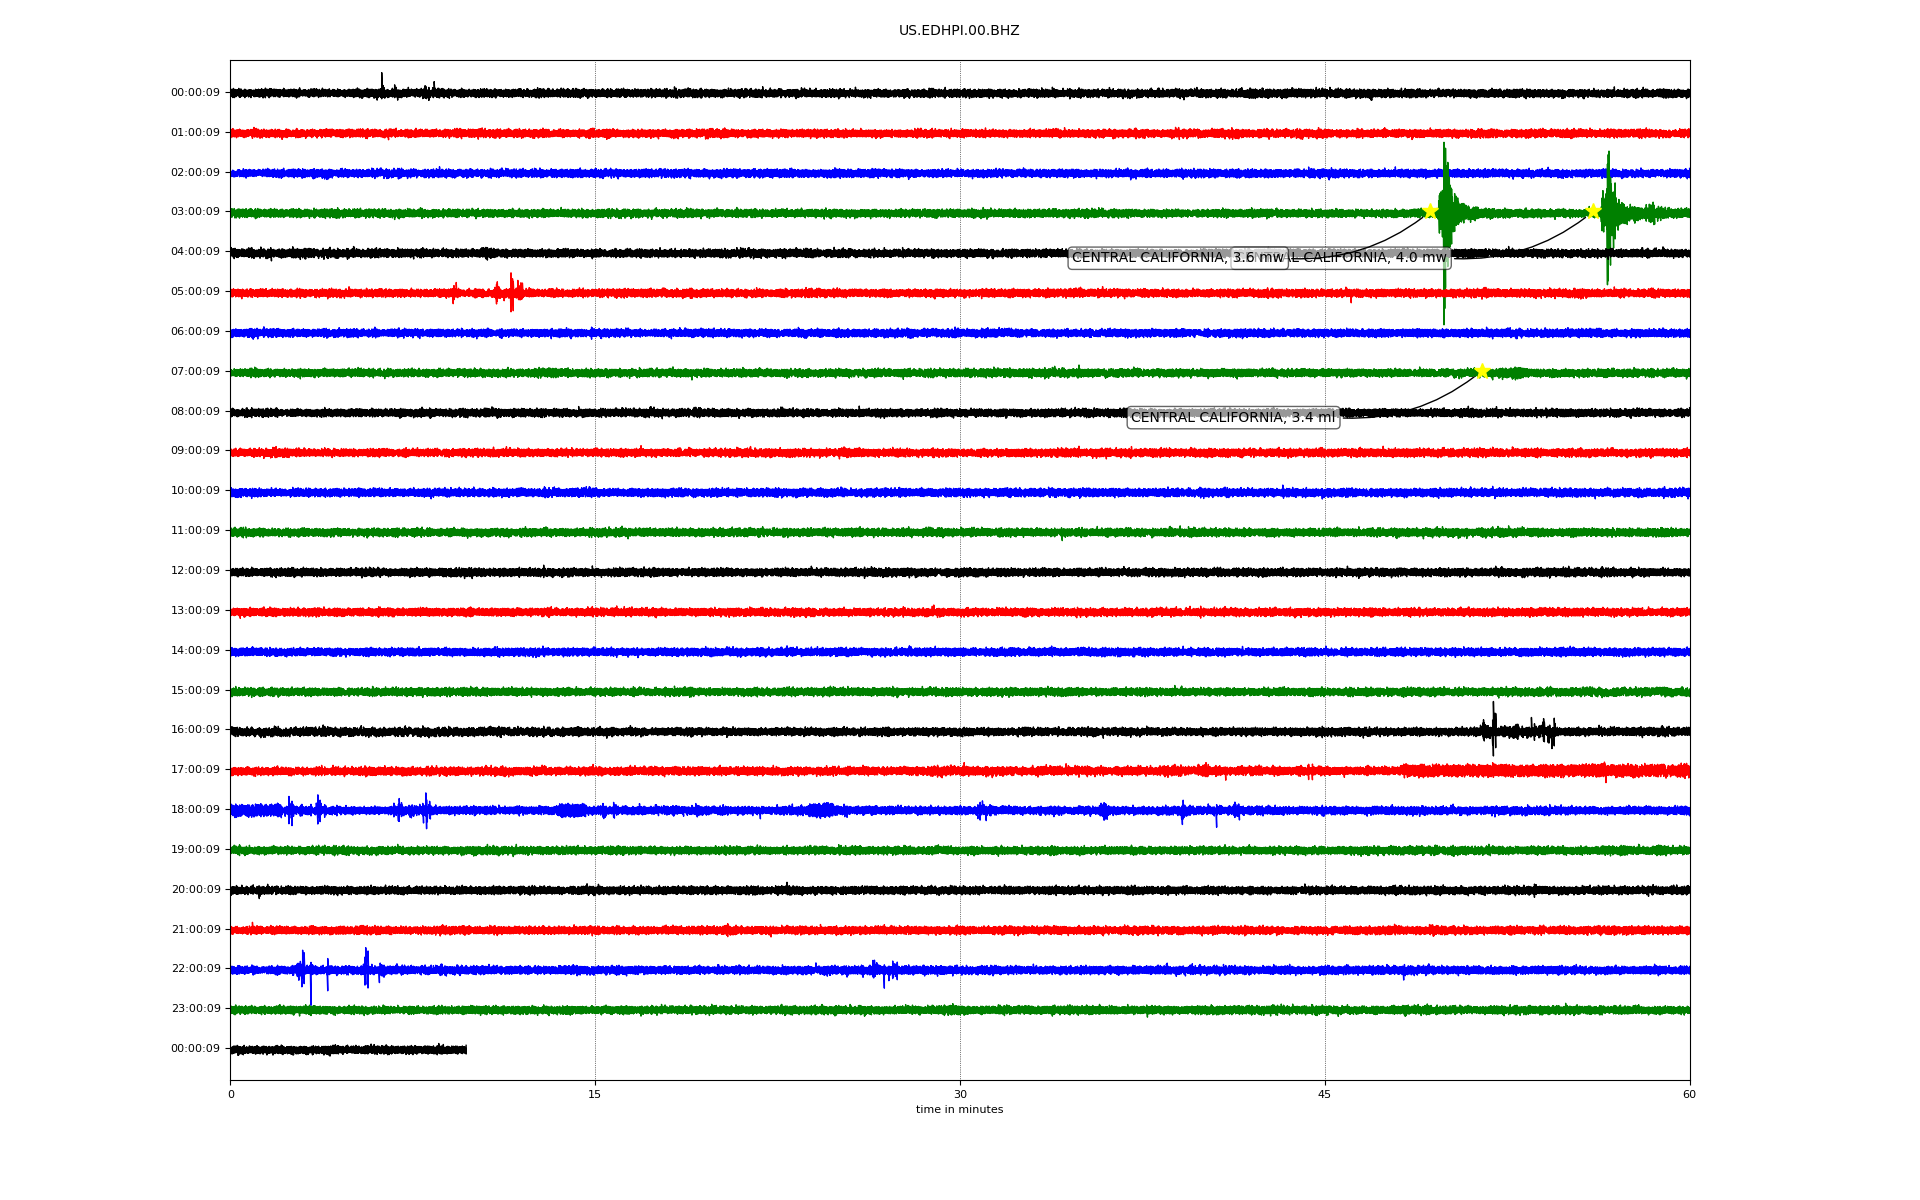Click the x-axis tick label 30
1920x1200 pixels.
click(960, 1094)
